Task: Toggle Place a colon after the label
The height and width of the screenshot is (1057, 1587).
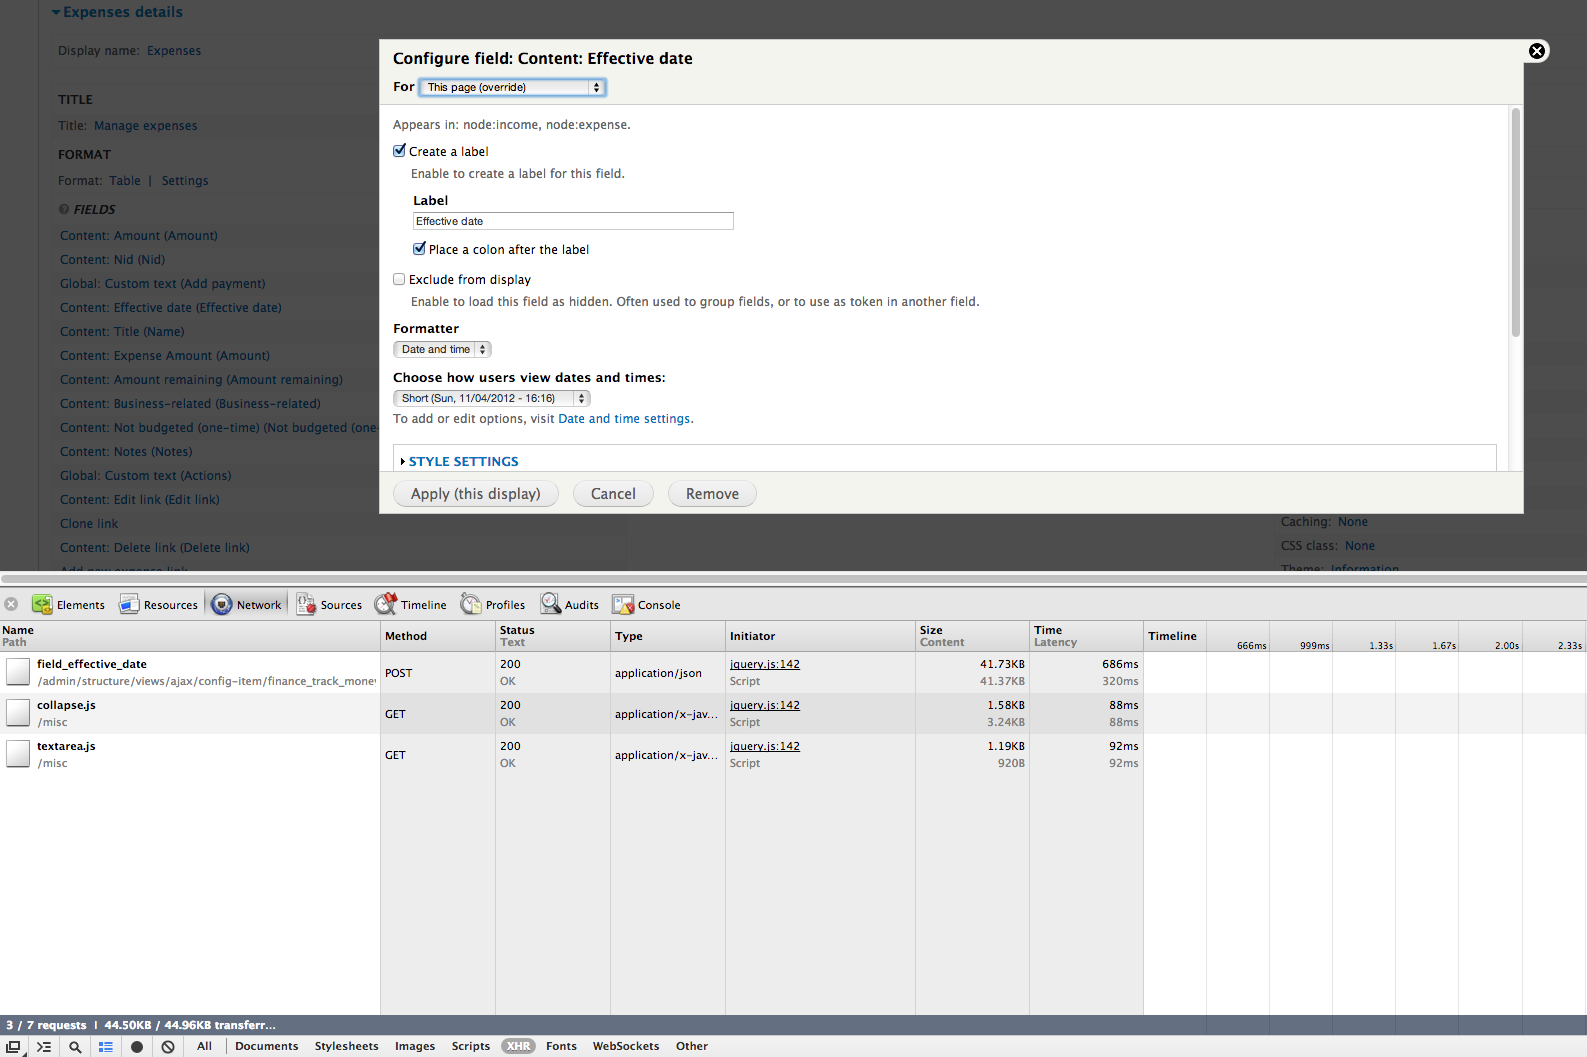Action: [420, 249]
